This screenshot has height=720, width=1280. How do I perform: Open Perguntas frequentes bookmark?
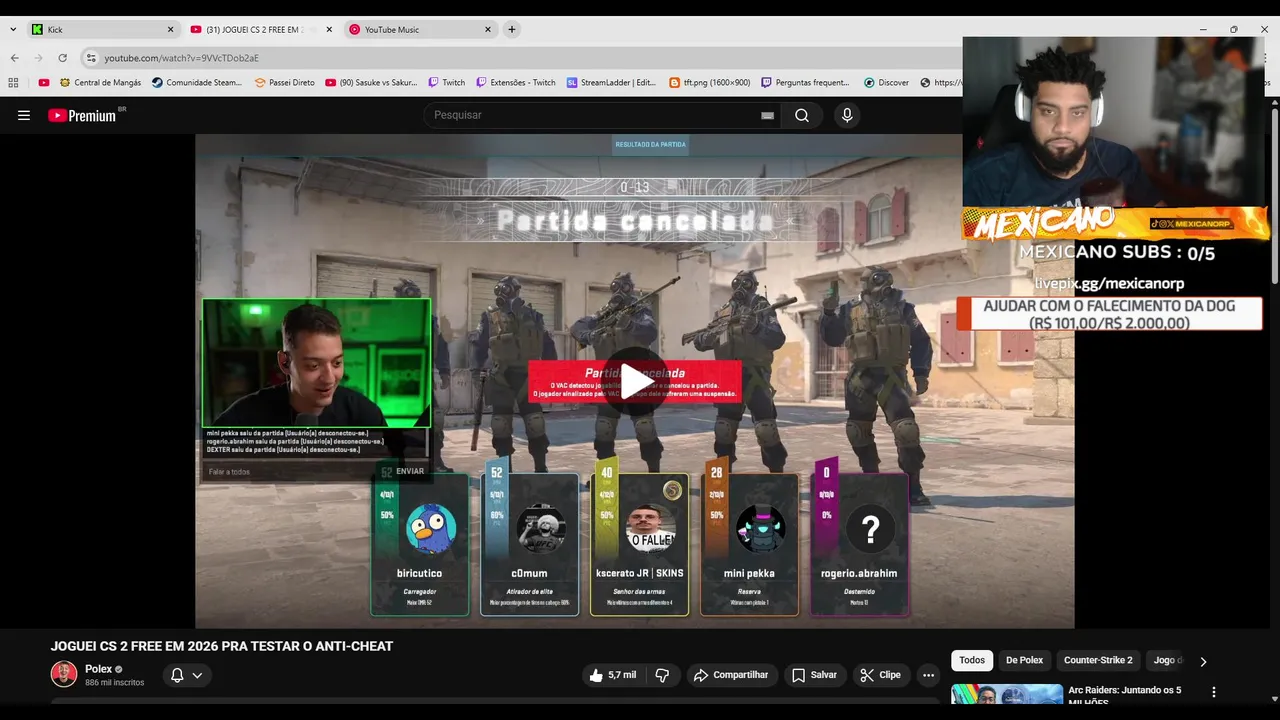805,83
